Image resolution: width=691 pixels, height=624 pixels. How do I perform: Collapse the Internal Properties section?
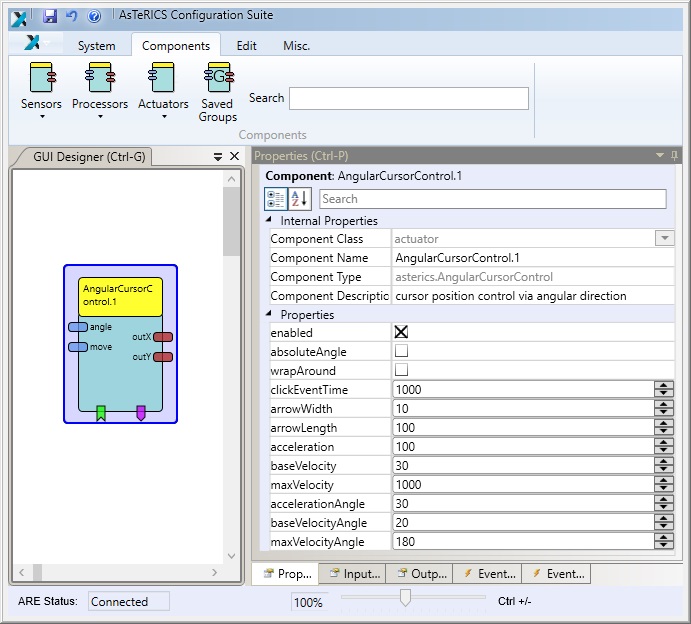[x=269, y=219]
